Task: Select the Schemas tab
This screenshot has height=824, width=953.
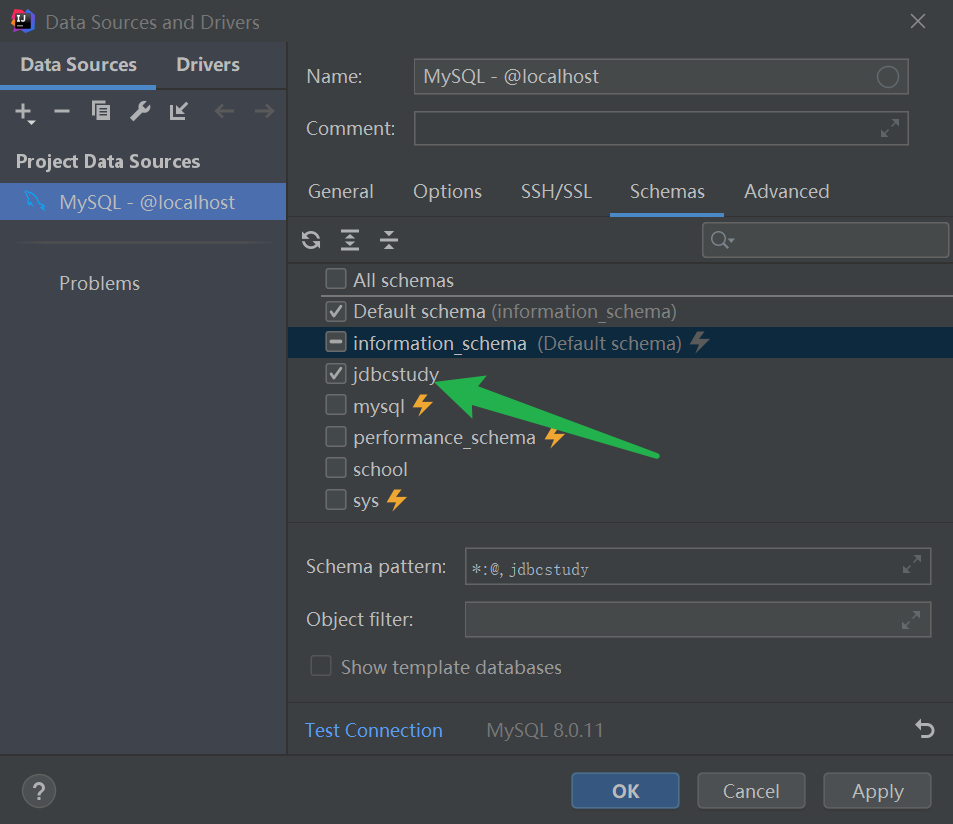Action: (x=667, y=191)
